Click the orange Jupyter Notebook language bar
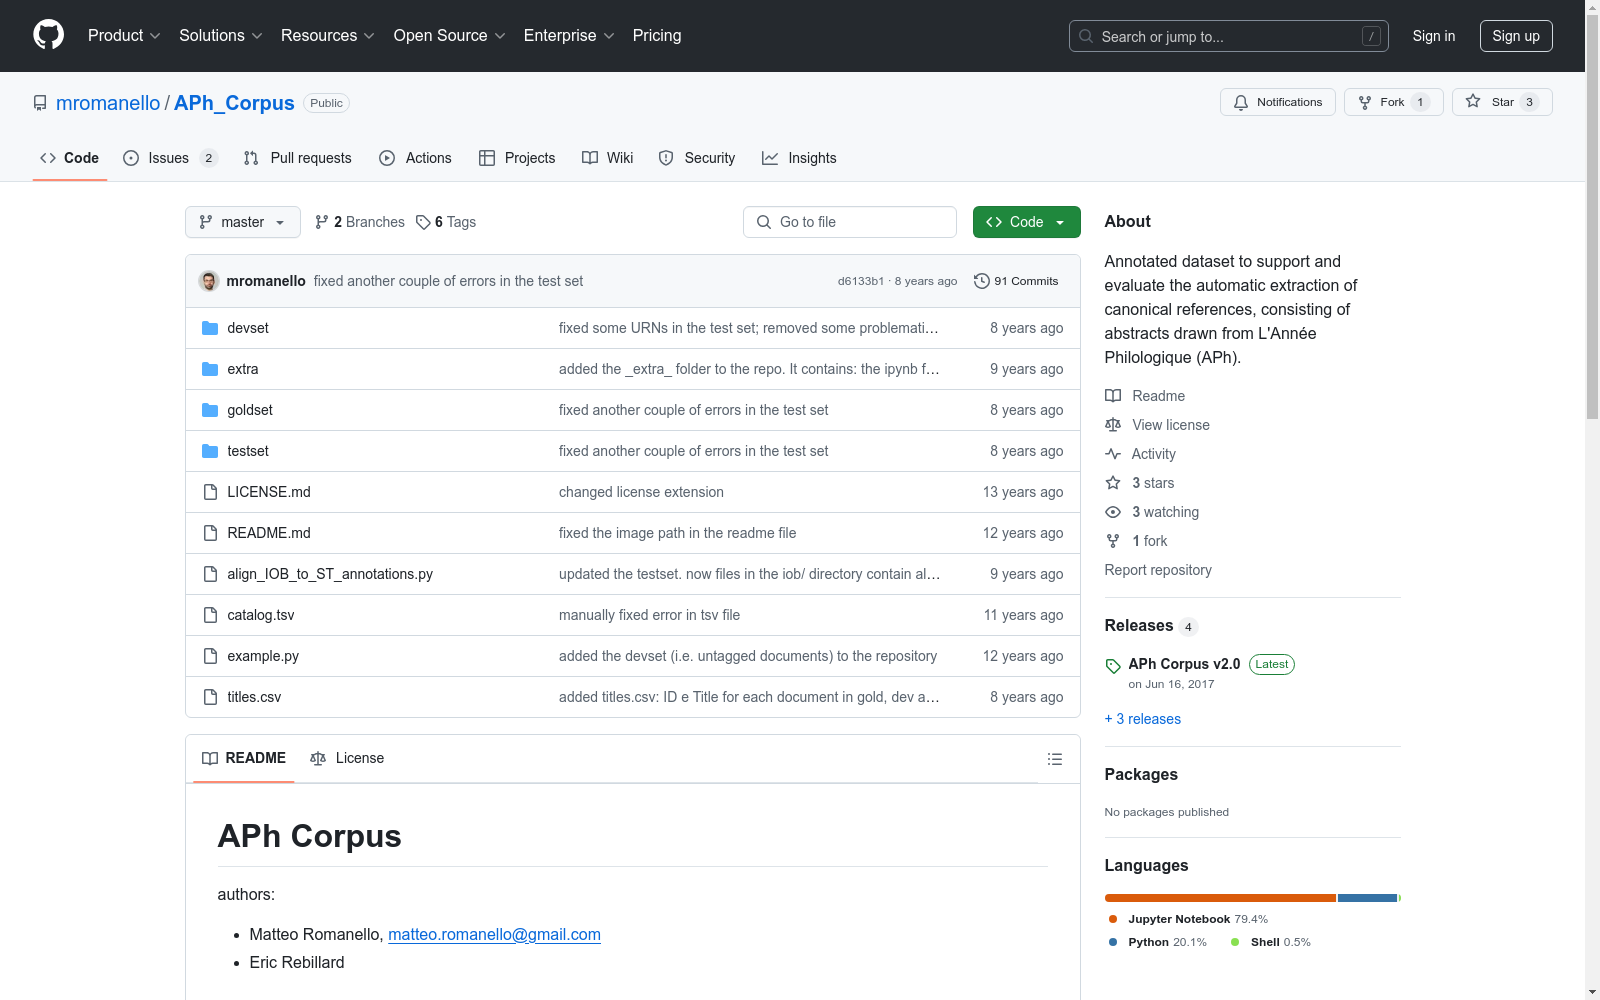 point(1220,898)
